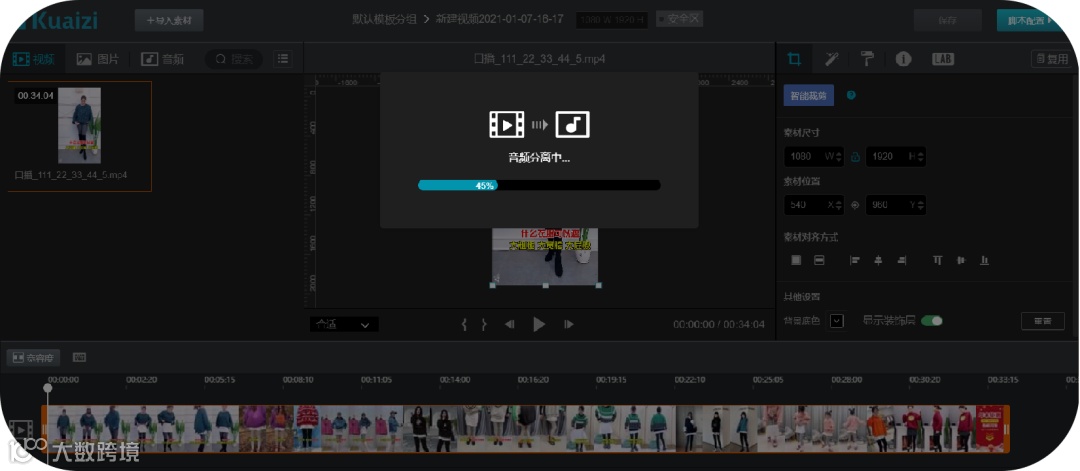Click the 45% audio separation progress bar
Image resolution: width=1080 pixels, height=471 pixels.
coord(539,185)
